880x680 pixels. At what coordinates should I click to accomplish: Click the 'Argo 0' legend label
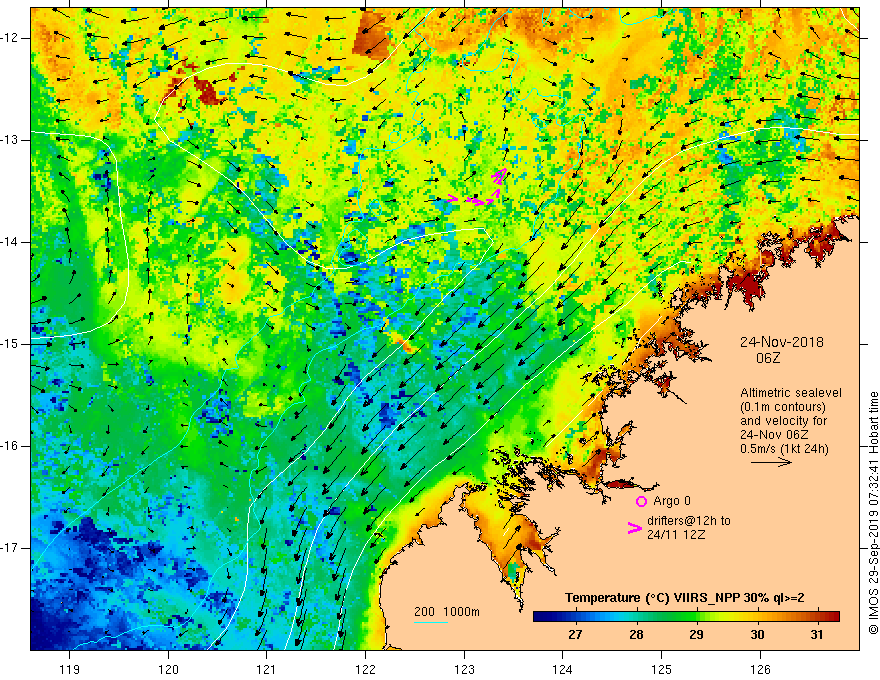pos(672,501)
